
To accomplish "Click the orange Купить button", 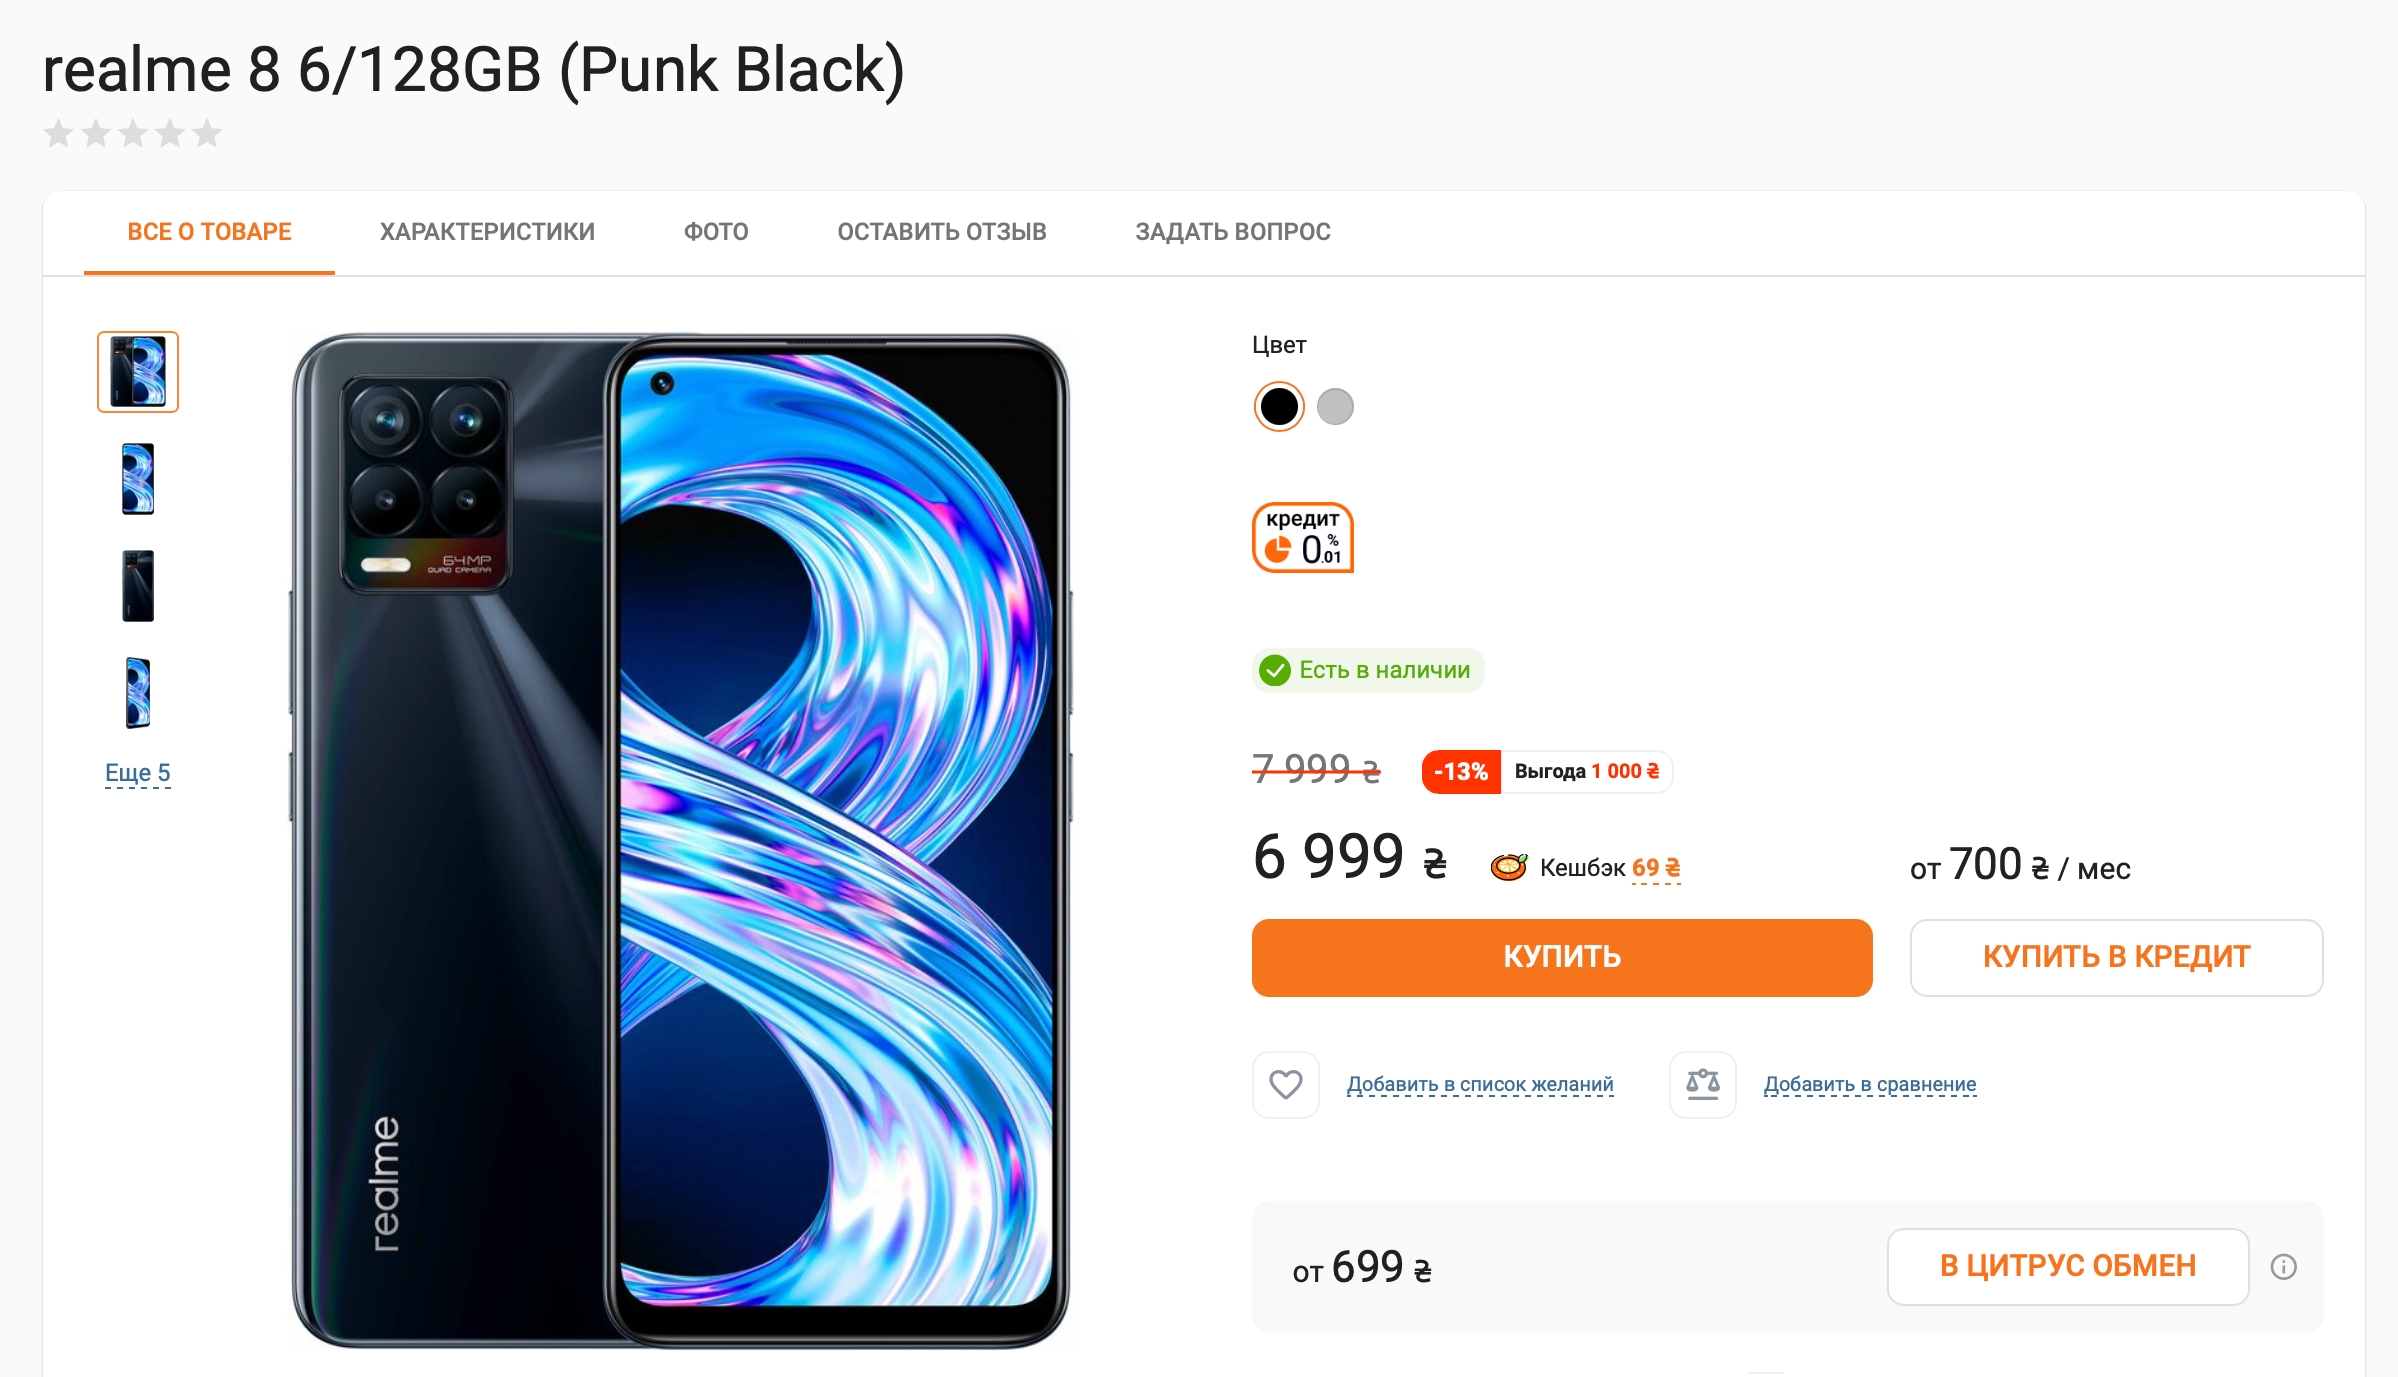I will [x=1562, y=957].
